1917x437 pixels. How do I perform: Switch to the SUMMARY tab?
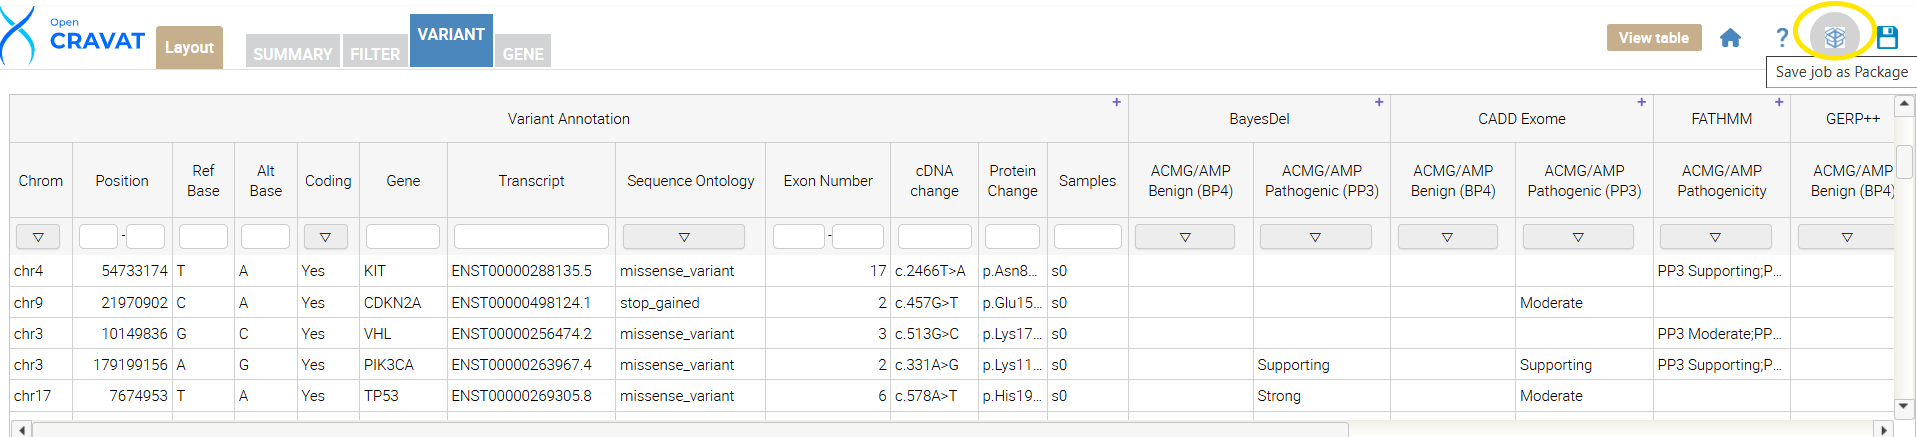pyautogui.click(x=292, y=53)
